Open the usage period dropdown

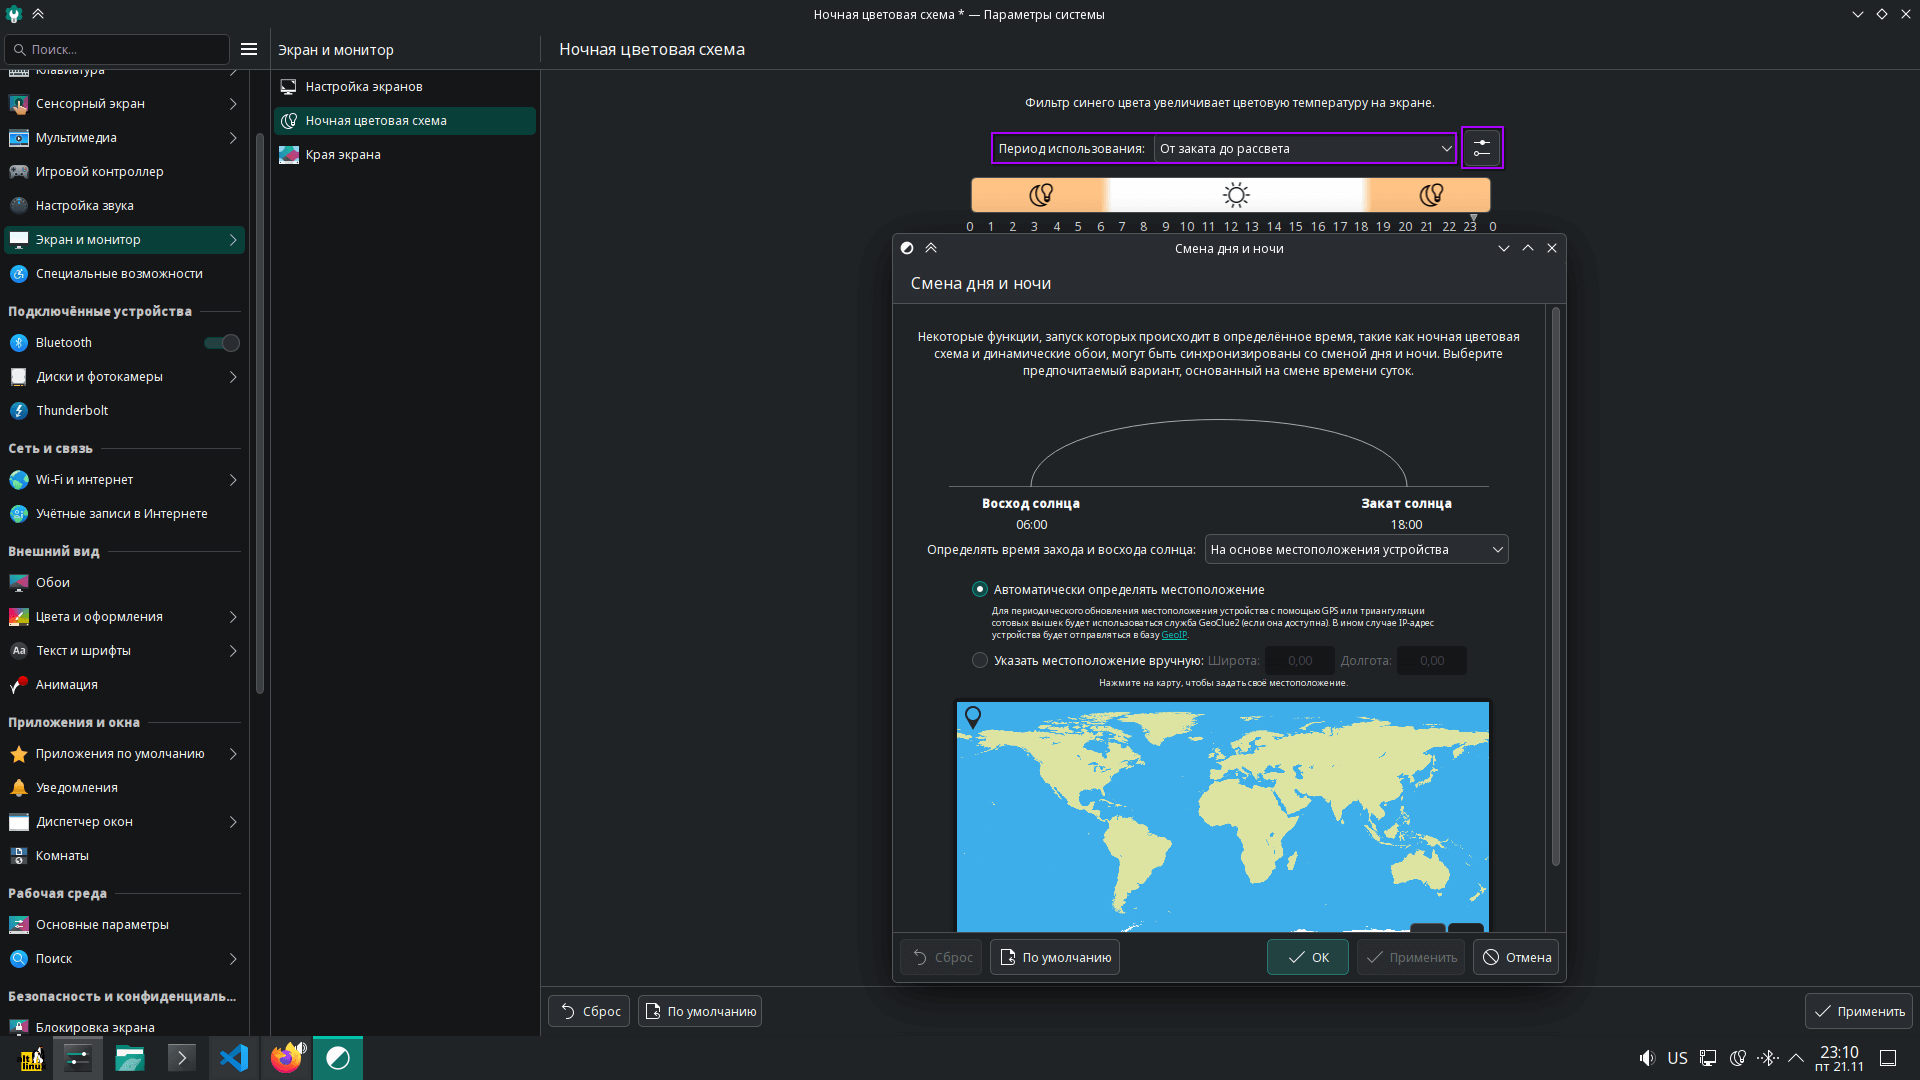[1304, 149]
